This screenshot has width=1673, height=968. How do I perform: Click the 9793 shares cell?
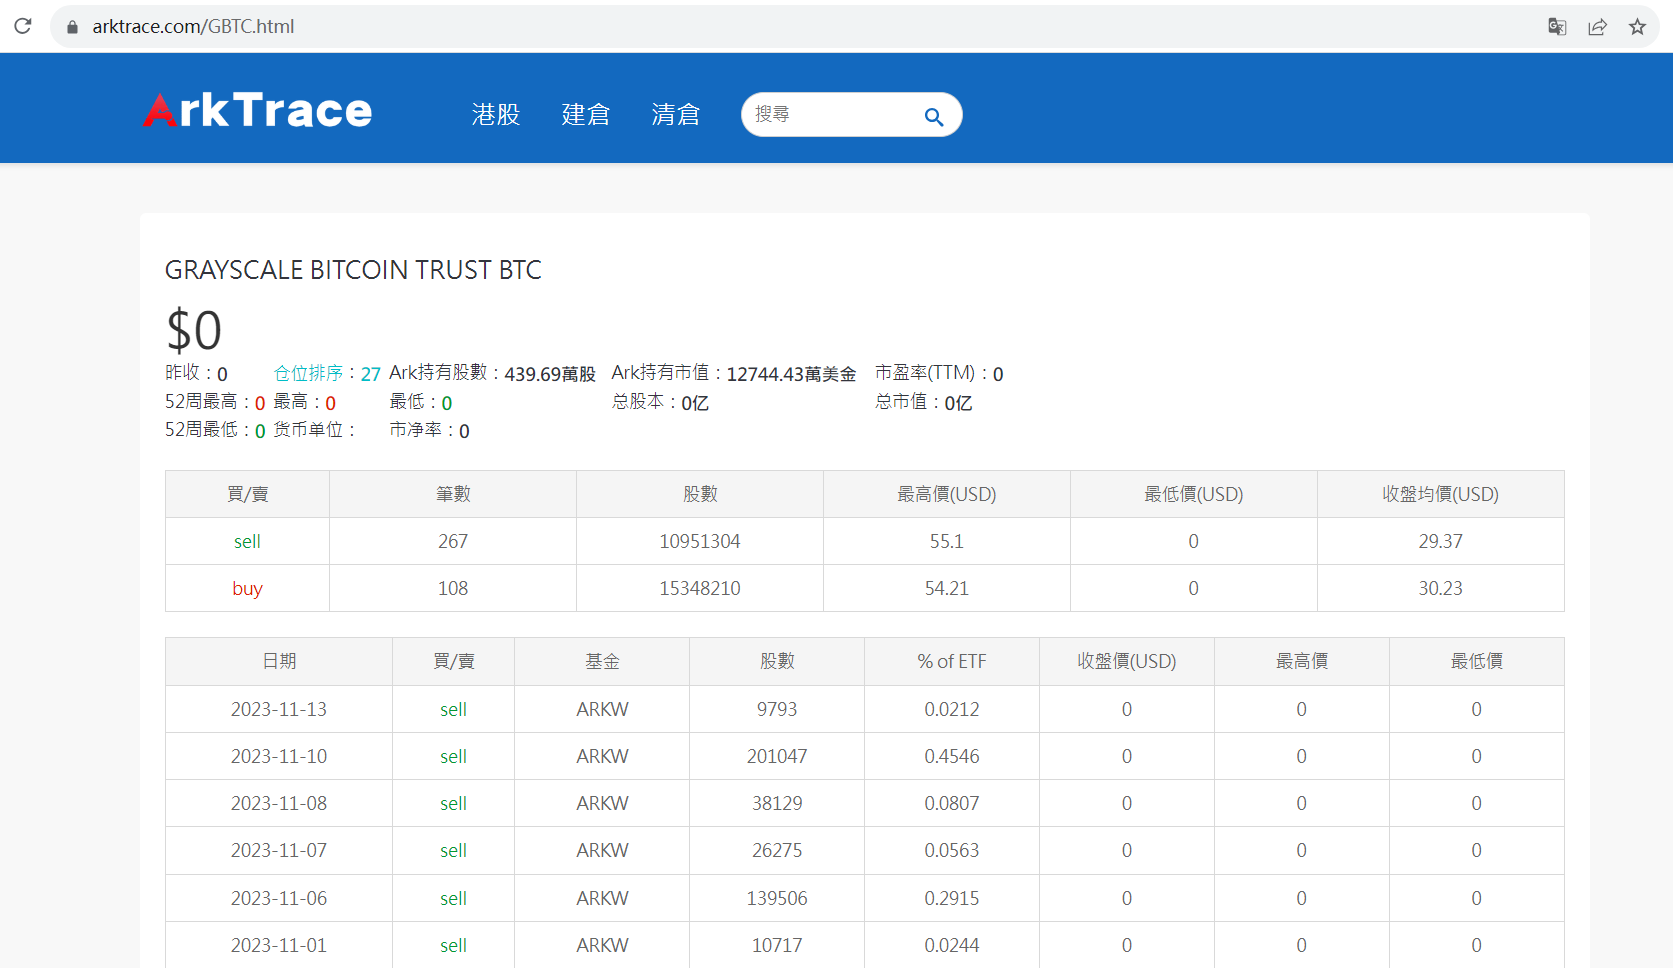coord(777,709)
